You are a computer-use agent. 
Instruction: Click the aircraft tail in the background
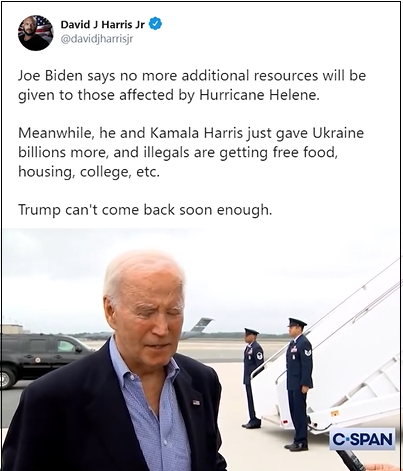[198, 327]
